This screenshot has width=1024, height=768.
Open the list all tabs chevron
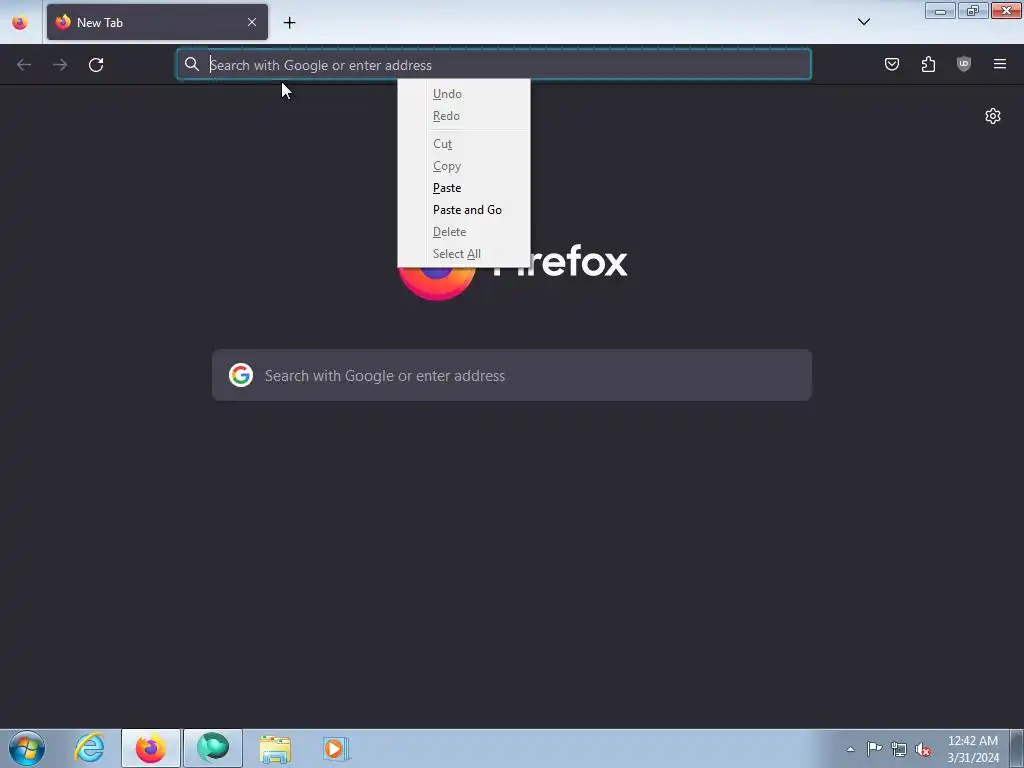[x=863, y=22]
